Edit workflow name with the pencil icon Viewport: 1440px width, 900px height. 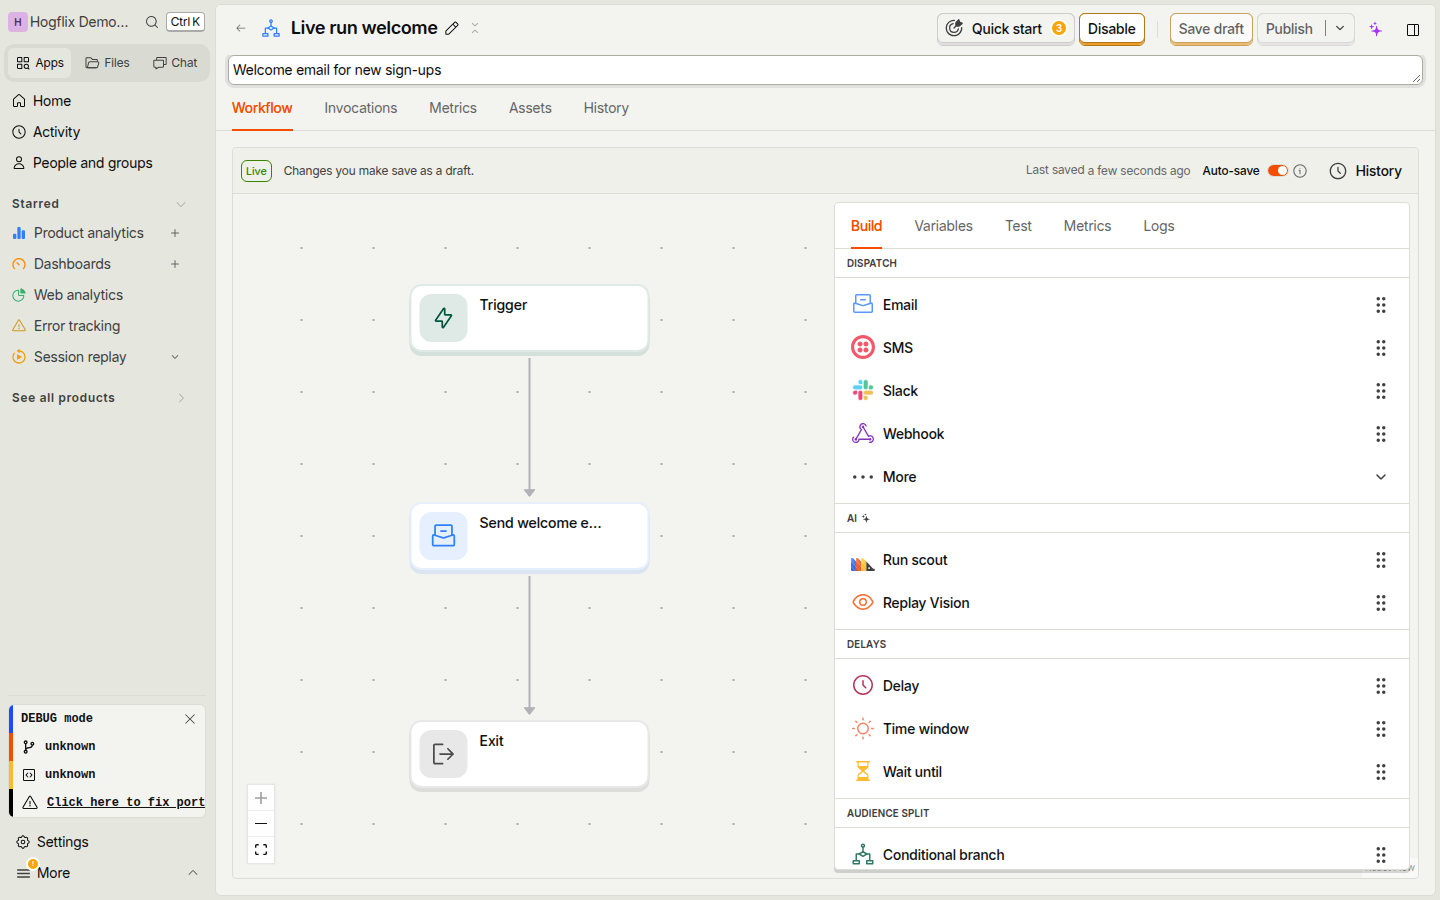(452, 29)
